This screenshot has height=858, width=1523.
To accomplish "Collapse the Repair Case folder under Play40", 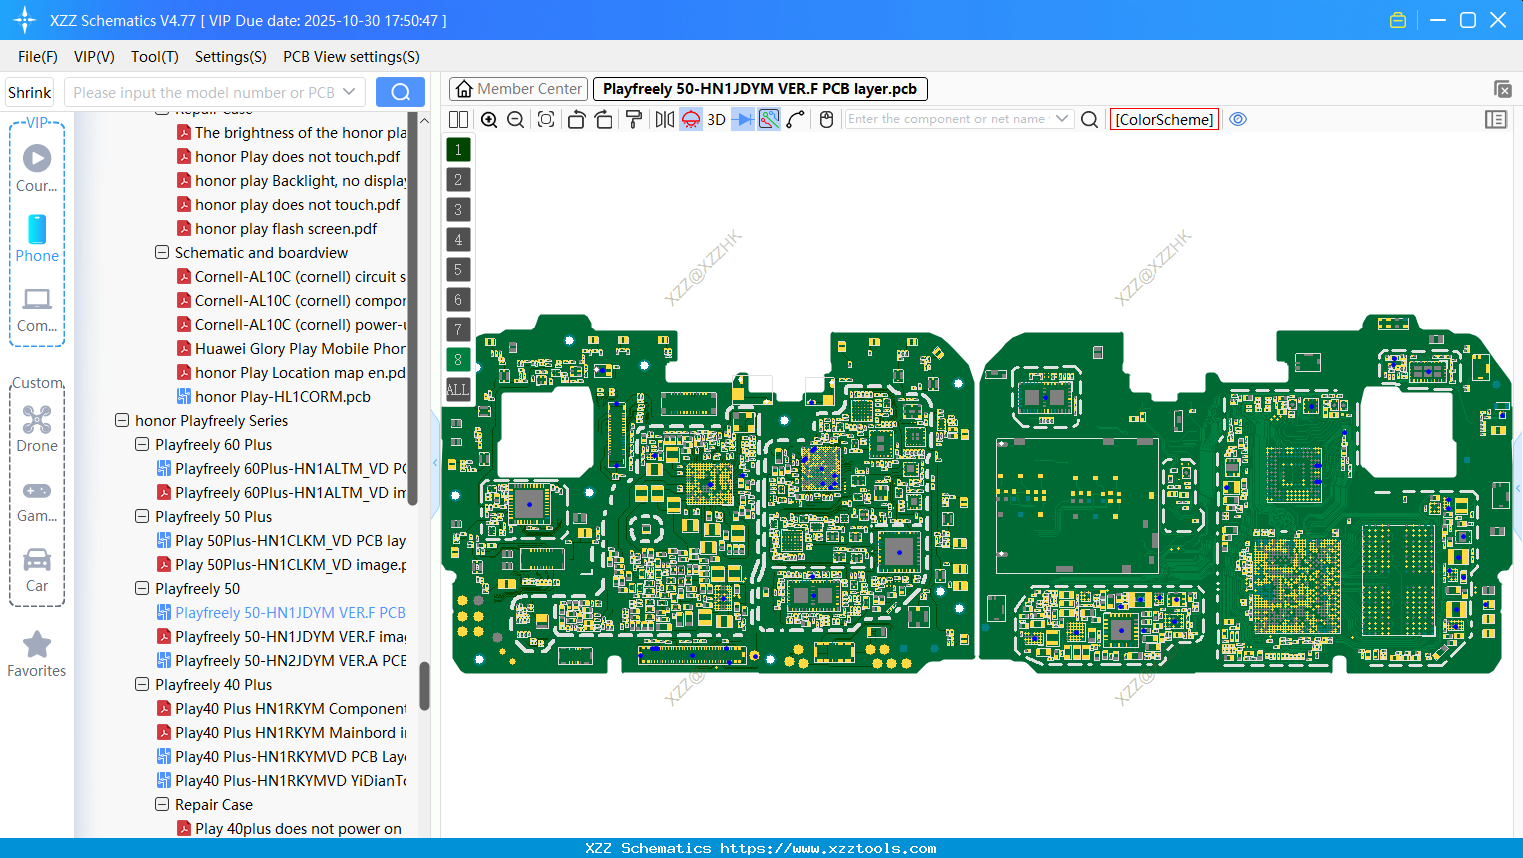I will [x=162, y=805].
